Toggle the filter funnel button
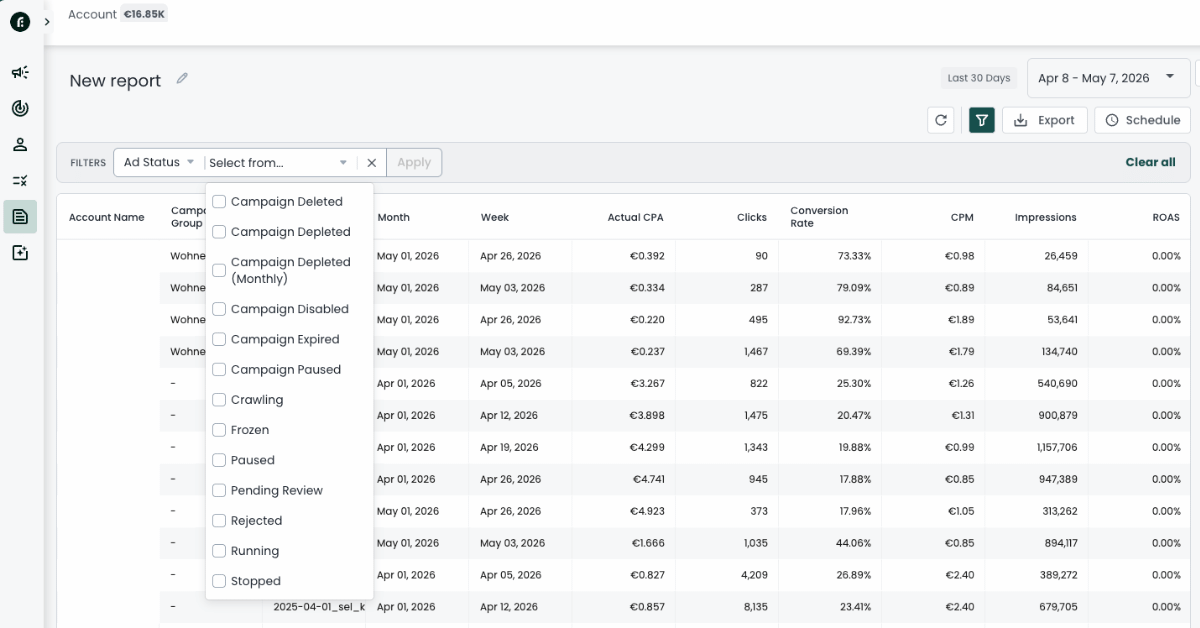The height and width of the screenshot is (628, 1200). pyautogui.click(x=982, y=120)
